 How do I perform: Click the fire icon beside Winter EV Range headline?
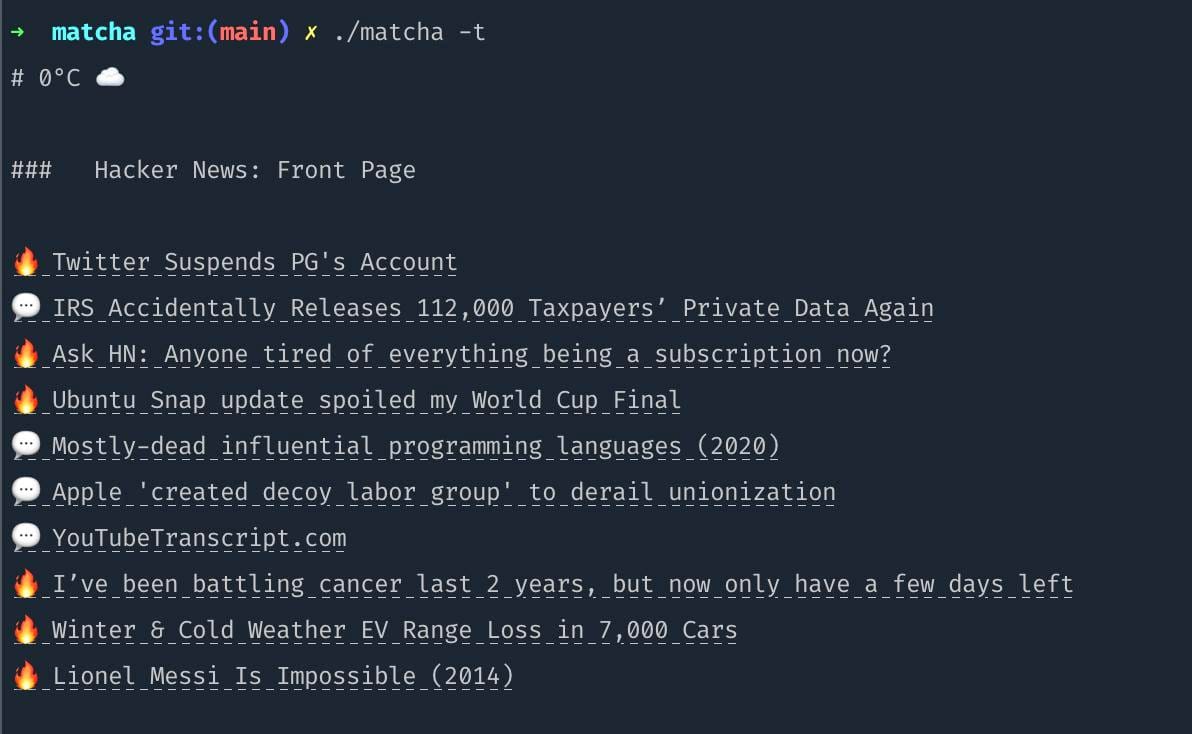point(26,631)
